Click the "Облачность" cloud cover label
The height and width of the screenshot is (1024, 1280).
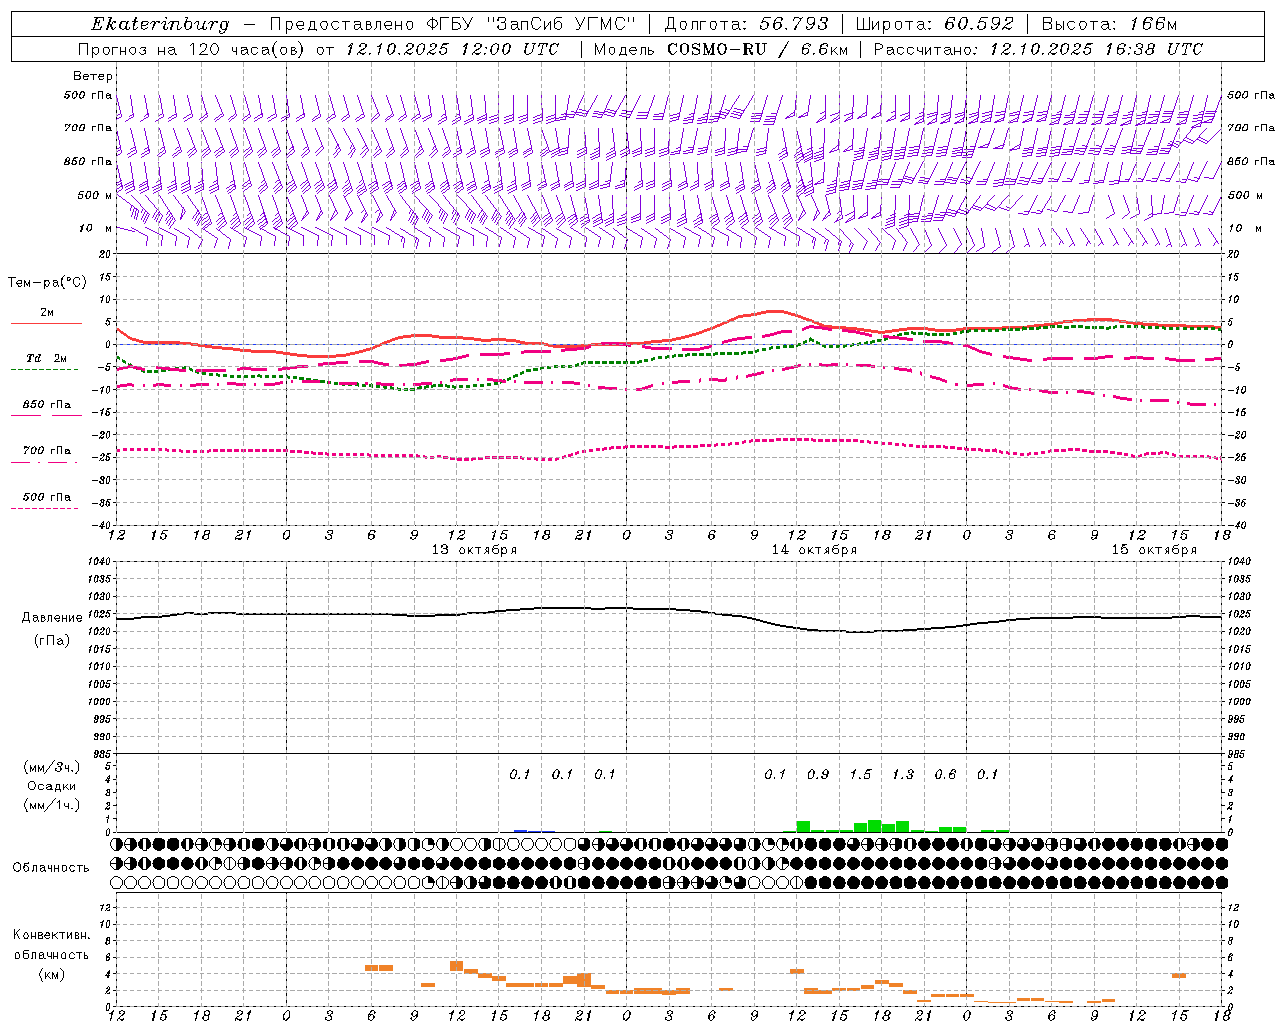51,867
